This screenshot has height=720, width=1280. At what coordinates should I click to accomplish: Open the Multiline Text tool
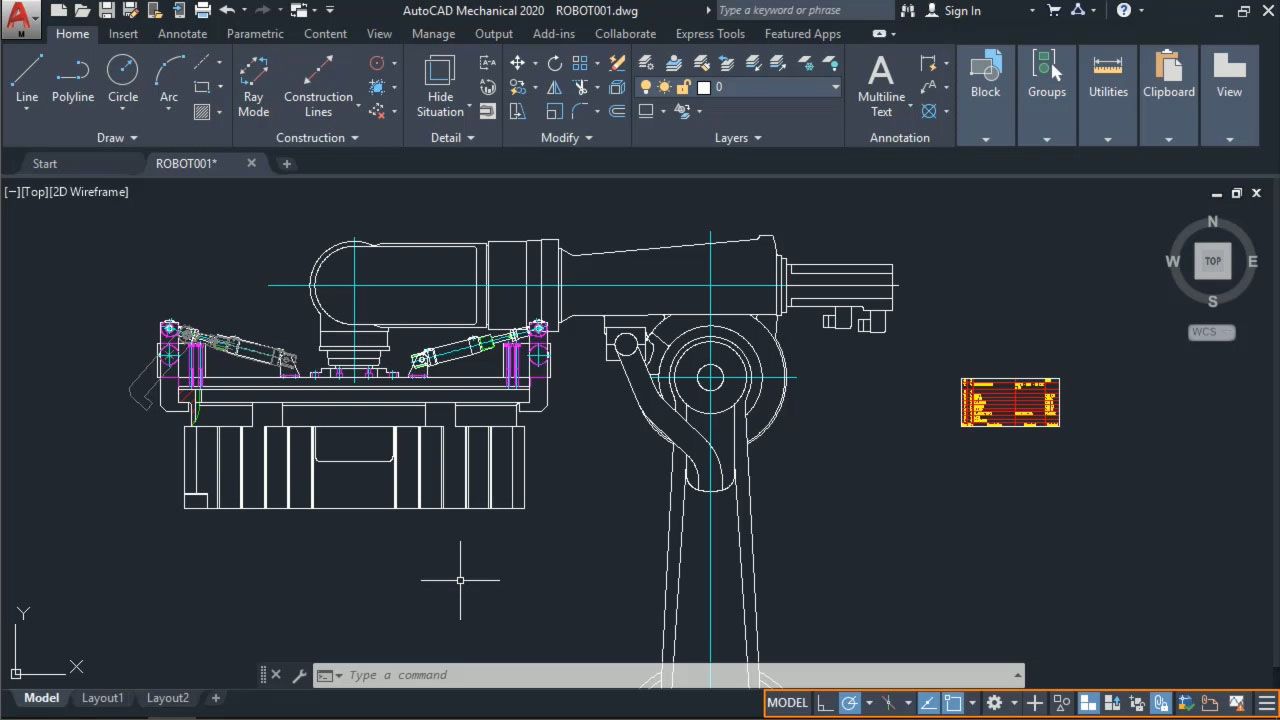(x=881, y=86)
